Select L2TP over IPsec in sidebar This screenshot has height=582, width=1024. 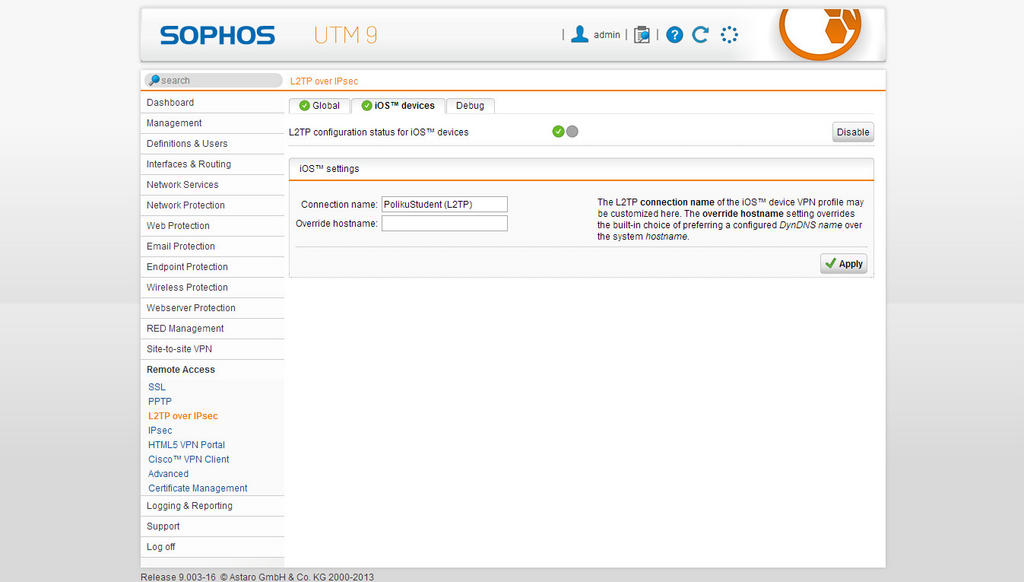pos(183,416)
